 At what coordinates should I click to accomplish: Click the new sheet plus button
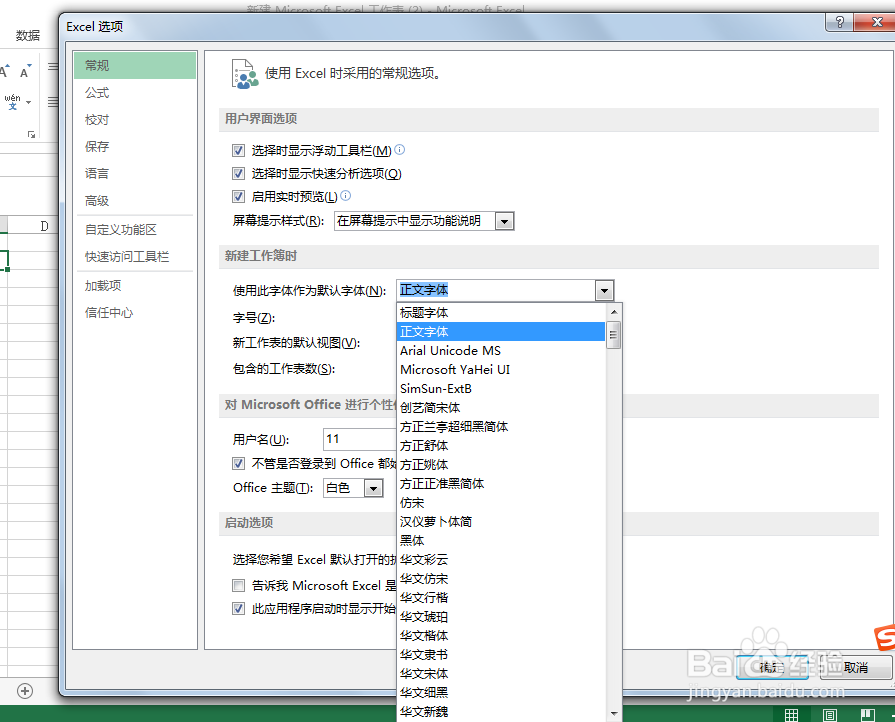25,691
